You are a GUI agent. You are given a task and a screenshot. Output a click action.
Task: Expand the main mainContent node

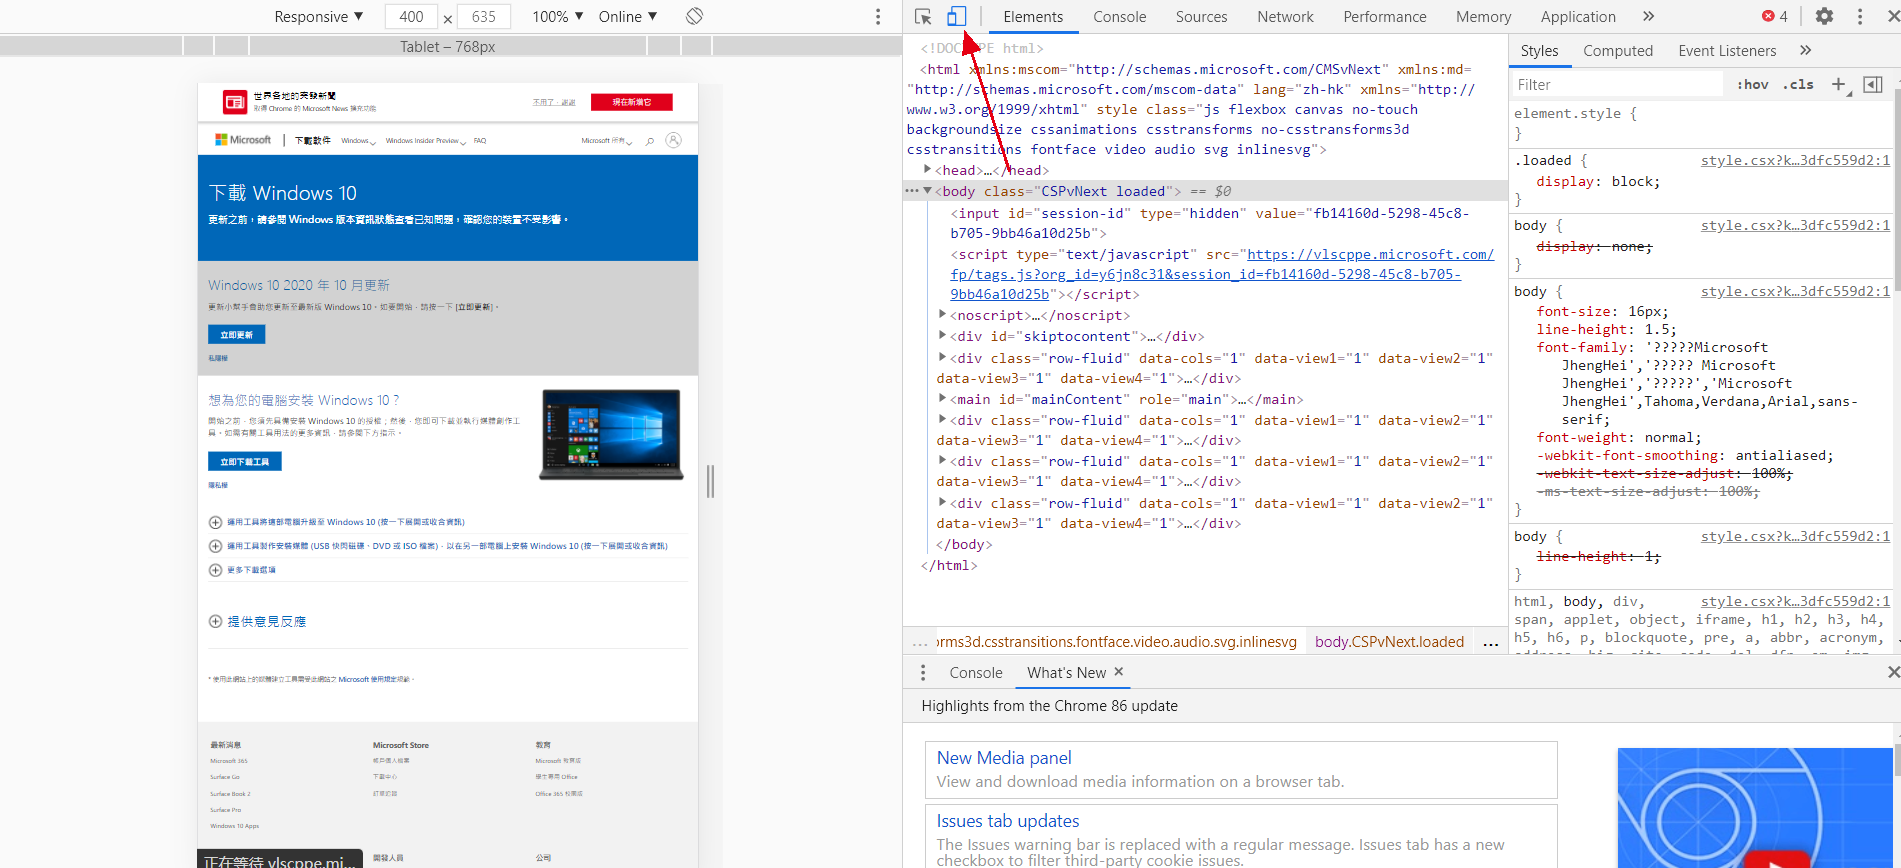[x=942, y=399]
